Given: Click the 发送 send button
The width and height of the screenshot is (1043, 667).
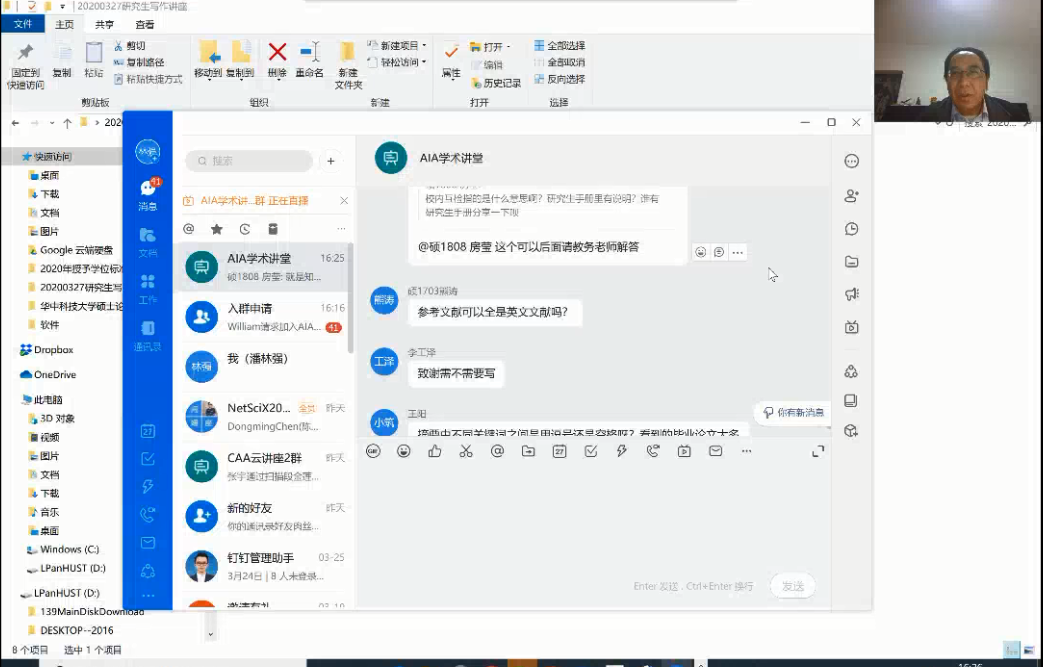Looking at the screenshot, I should (792, 586).
